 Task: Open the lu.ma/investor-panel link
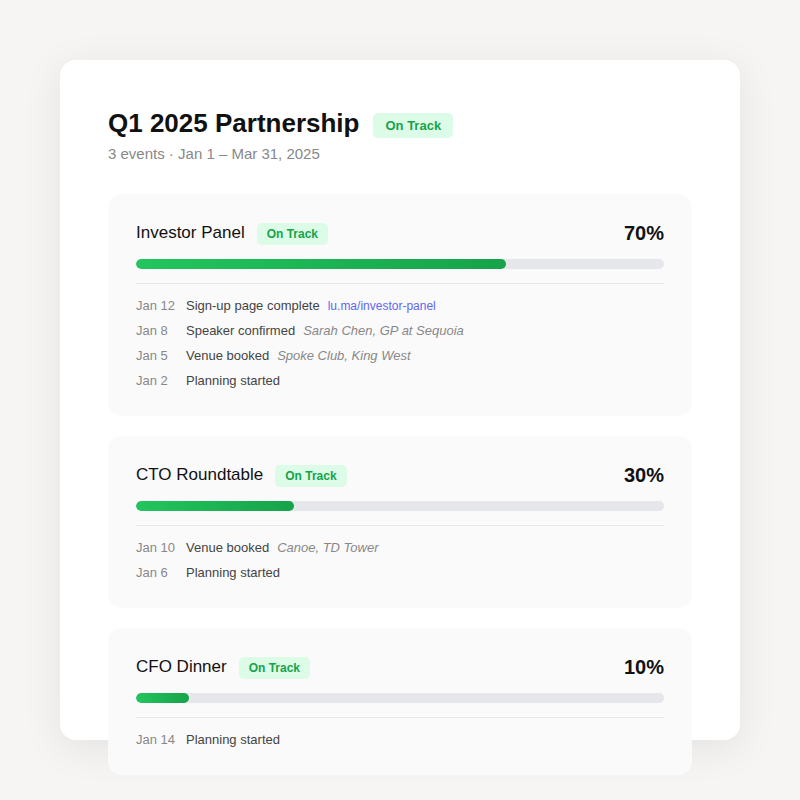point(381,306)
